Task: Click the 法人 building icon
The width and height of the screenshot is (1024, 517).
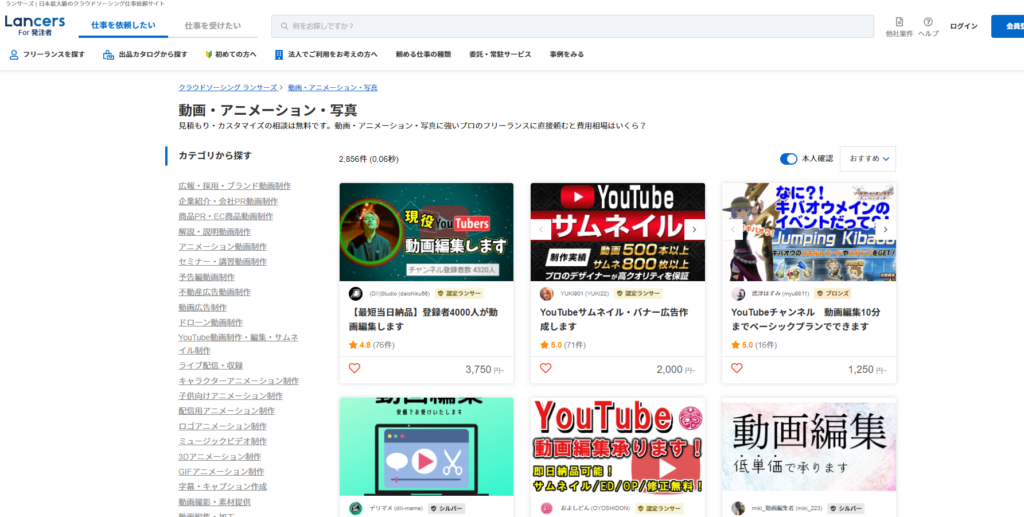Action: pos(279,55)
